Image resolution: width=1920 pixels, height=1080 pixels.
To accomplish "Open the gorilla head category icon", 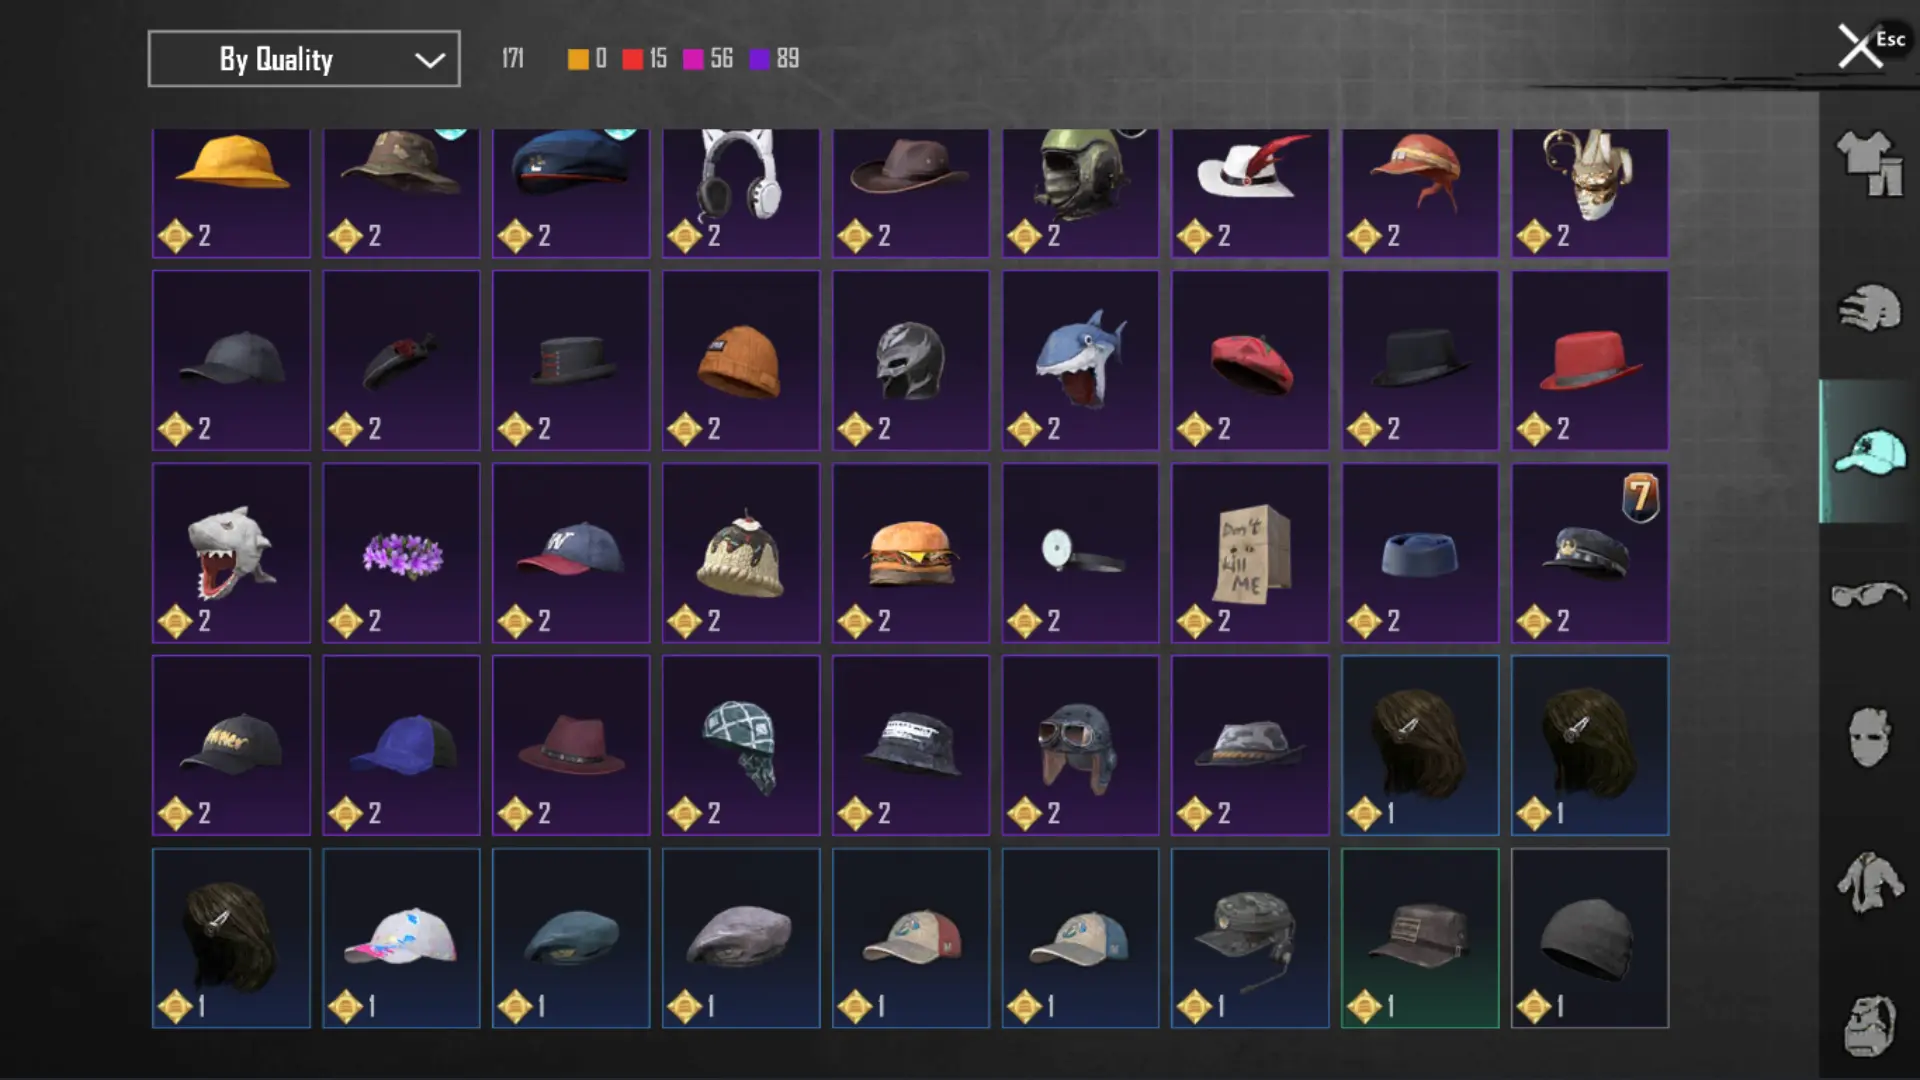I will 1869,1025.
